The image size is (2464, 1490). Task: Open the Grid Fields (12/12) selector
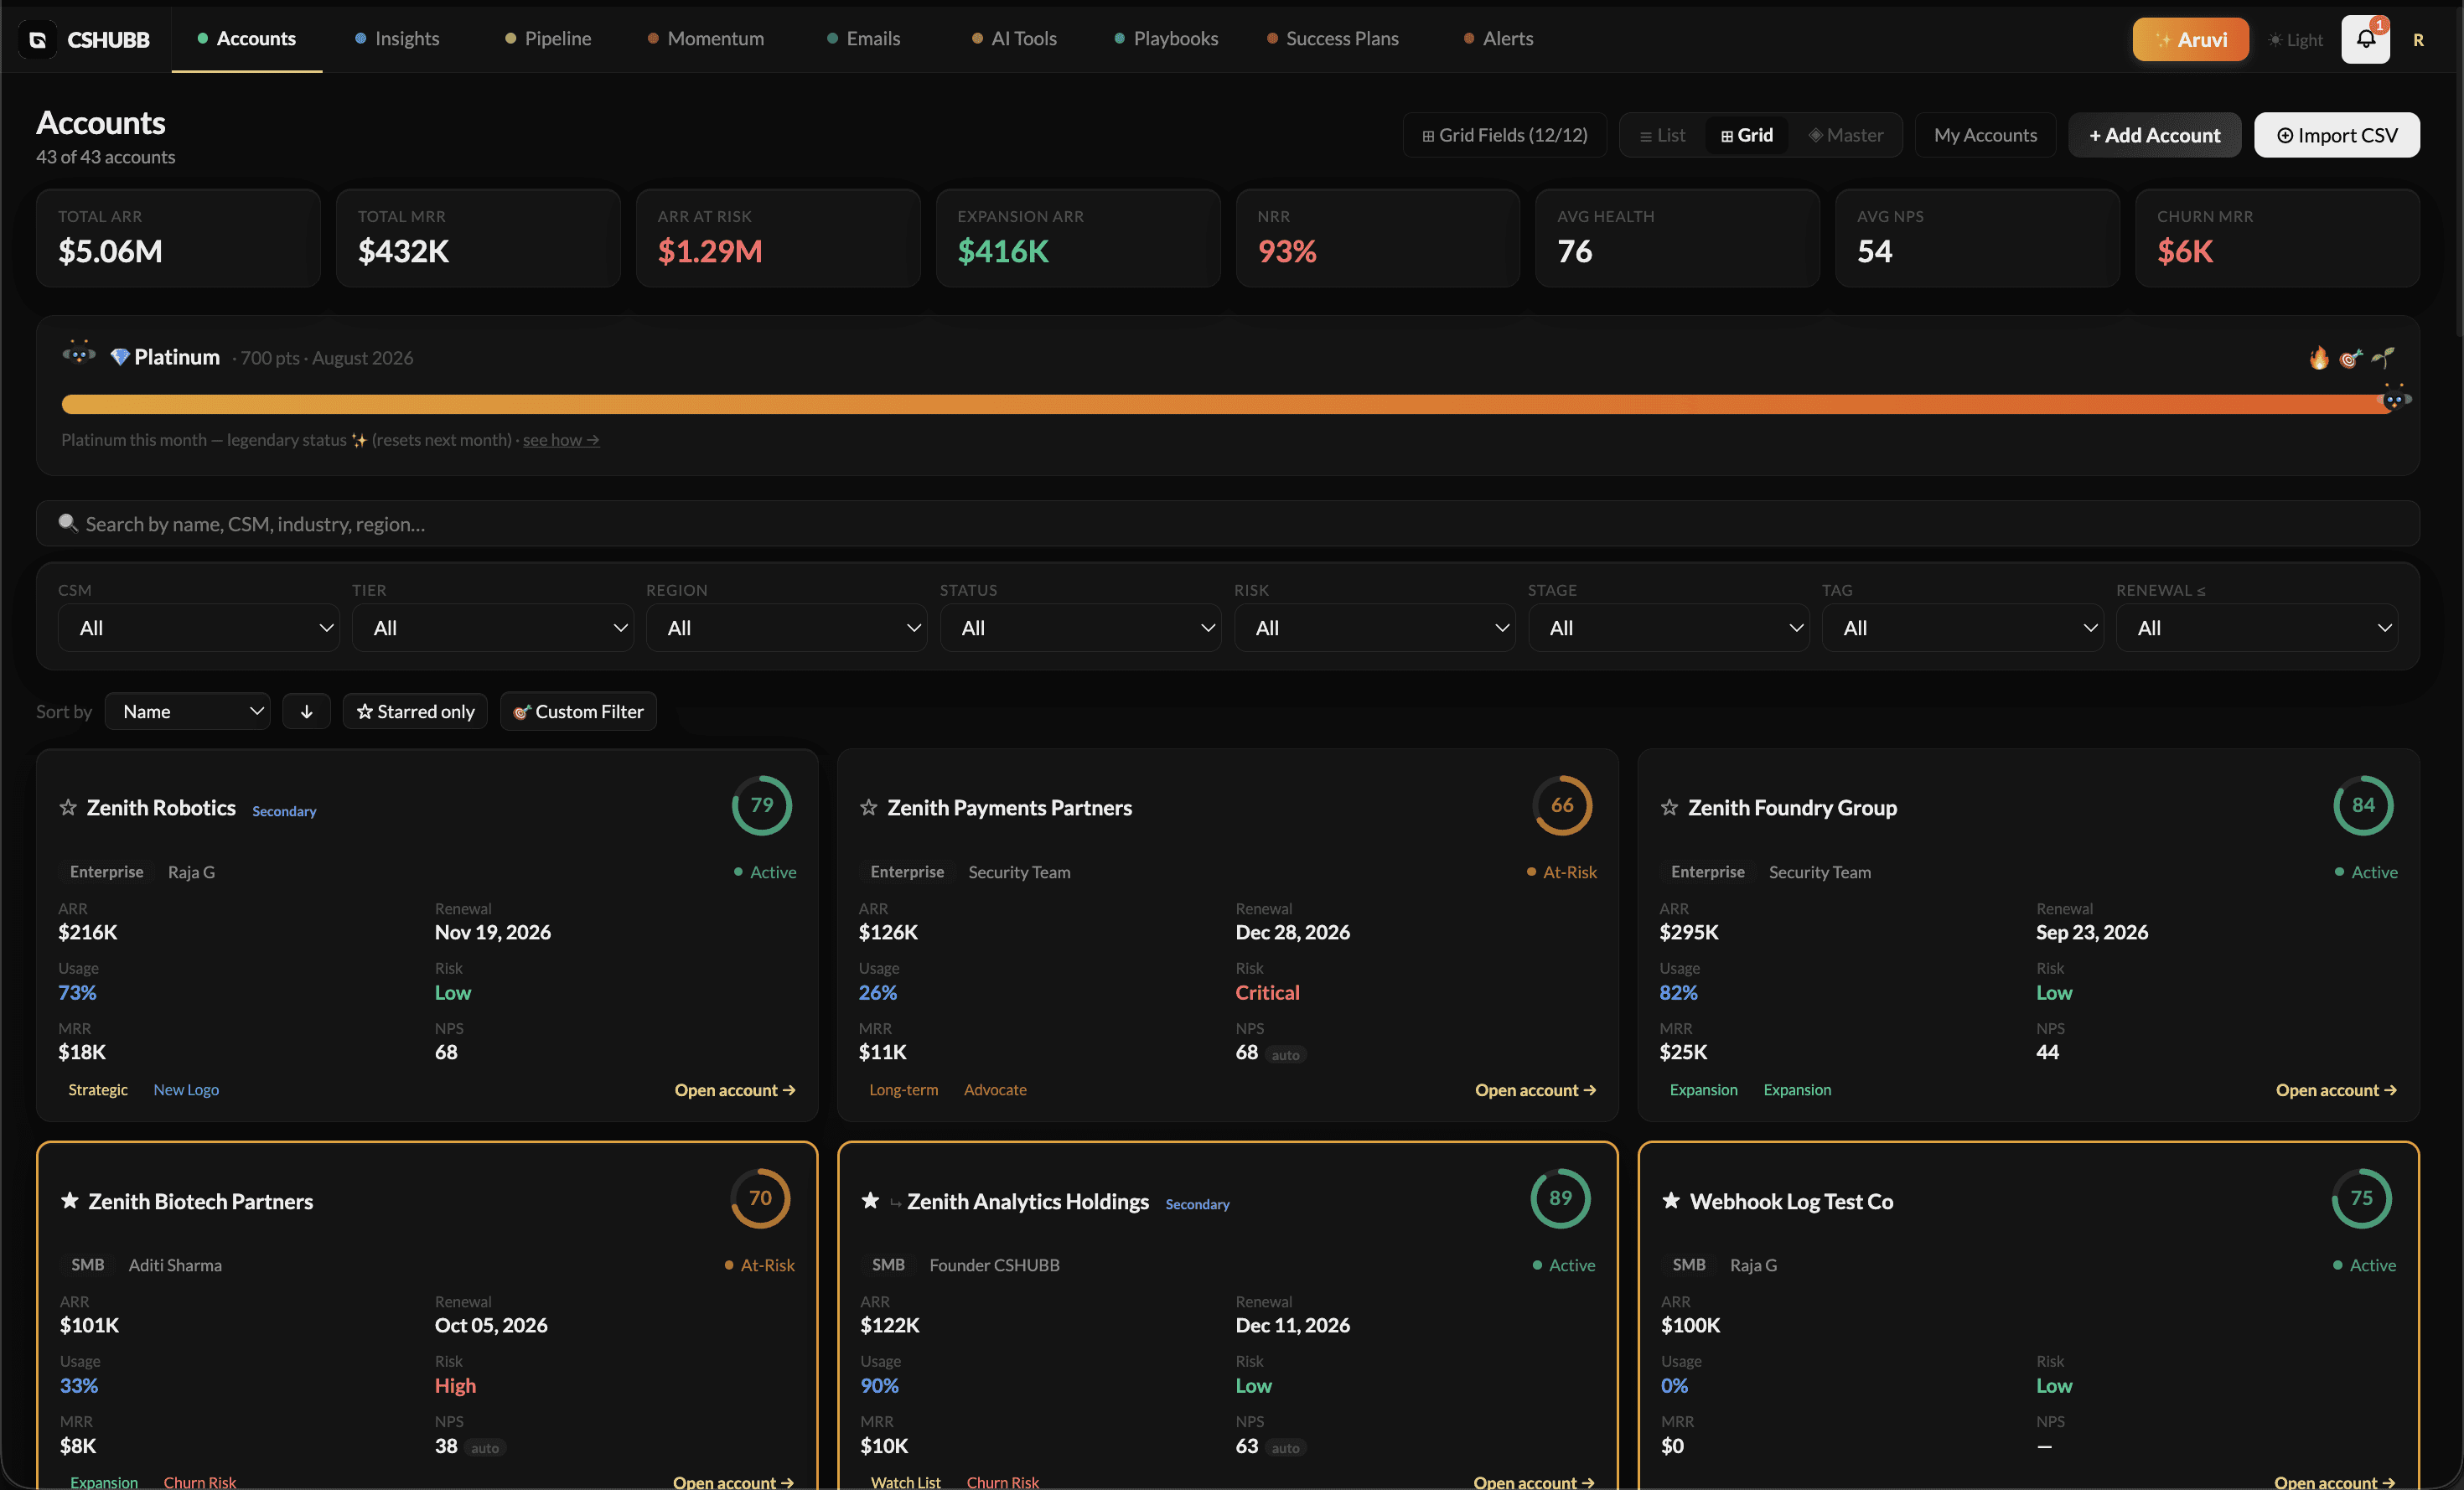pos(1504,135)
